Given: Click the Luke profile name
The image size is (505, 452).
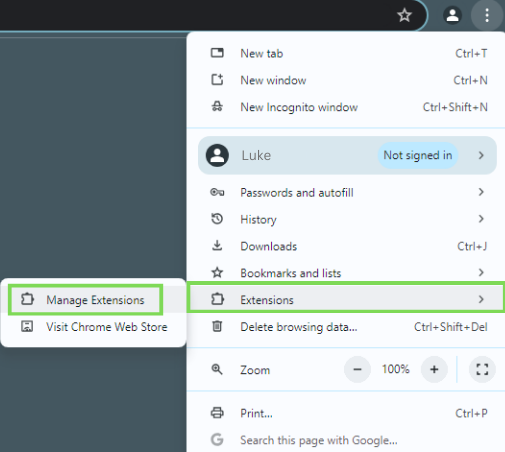Looking at the screenshot, I should pyautogui.click(x=256, y=155).
